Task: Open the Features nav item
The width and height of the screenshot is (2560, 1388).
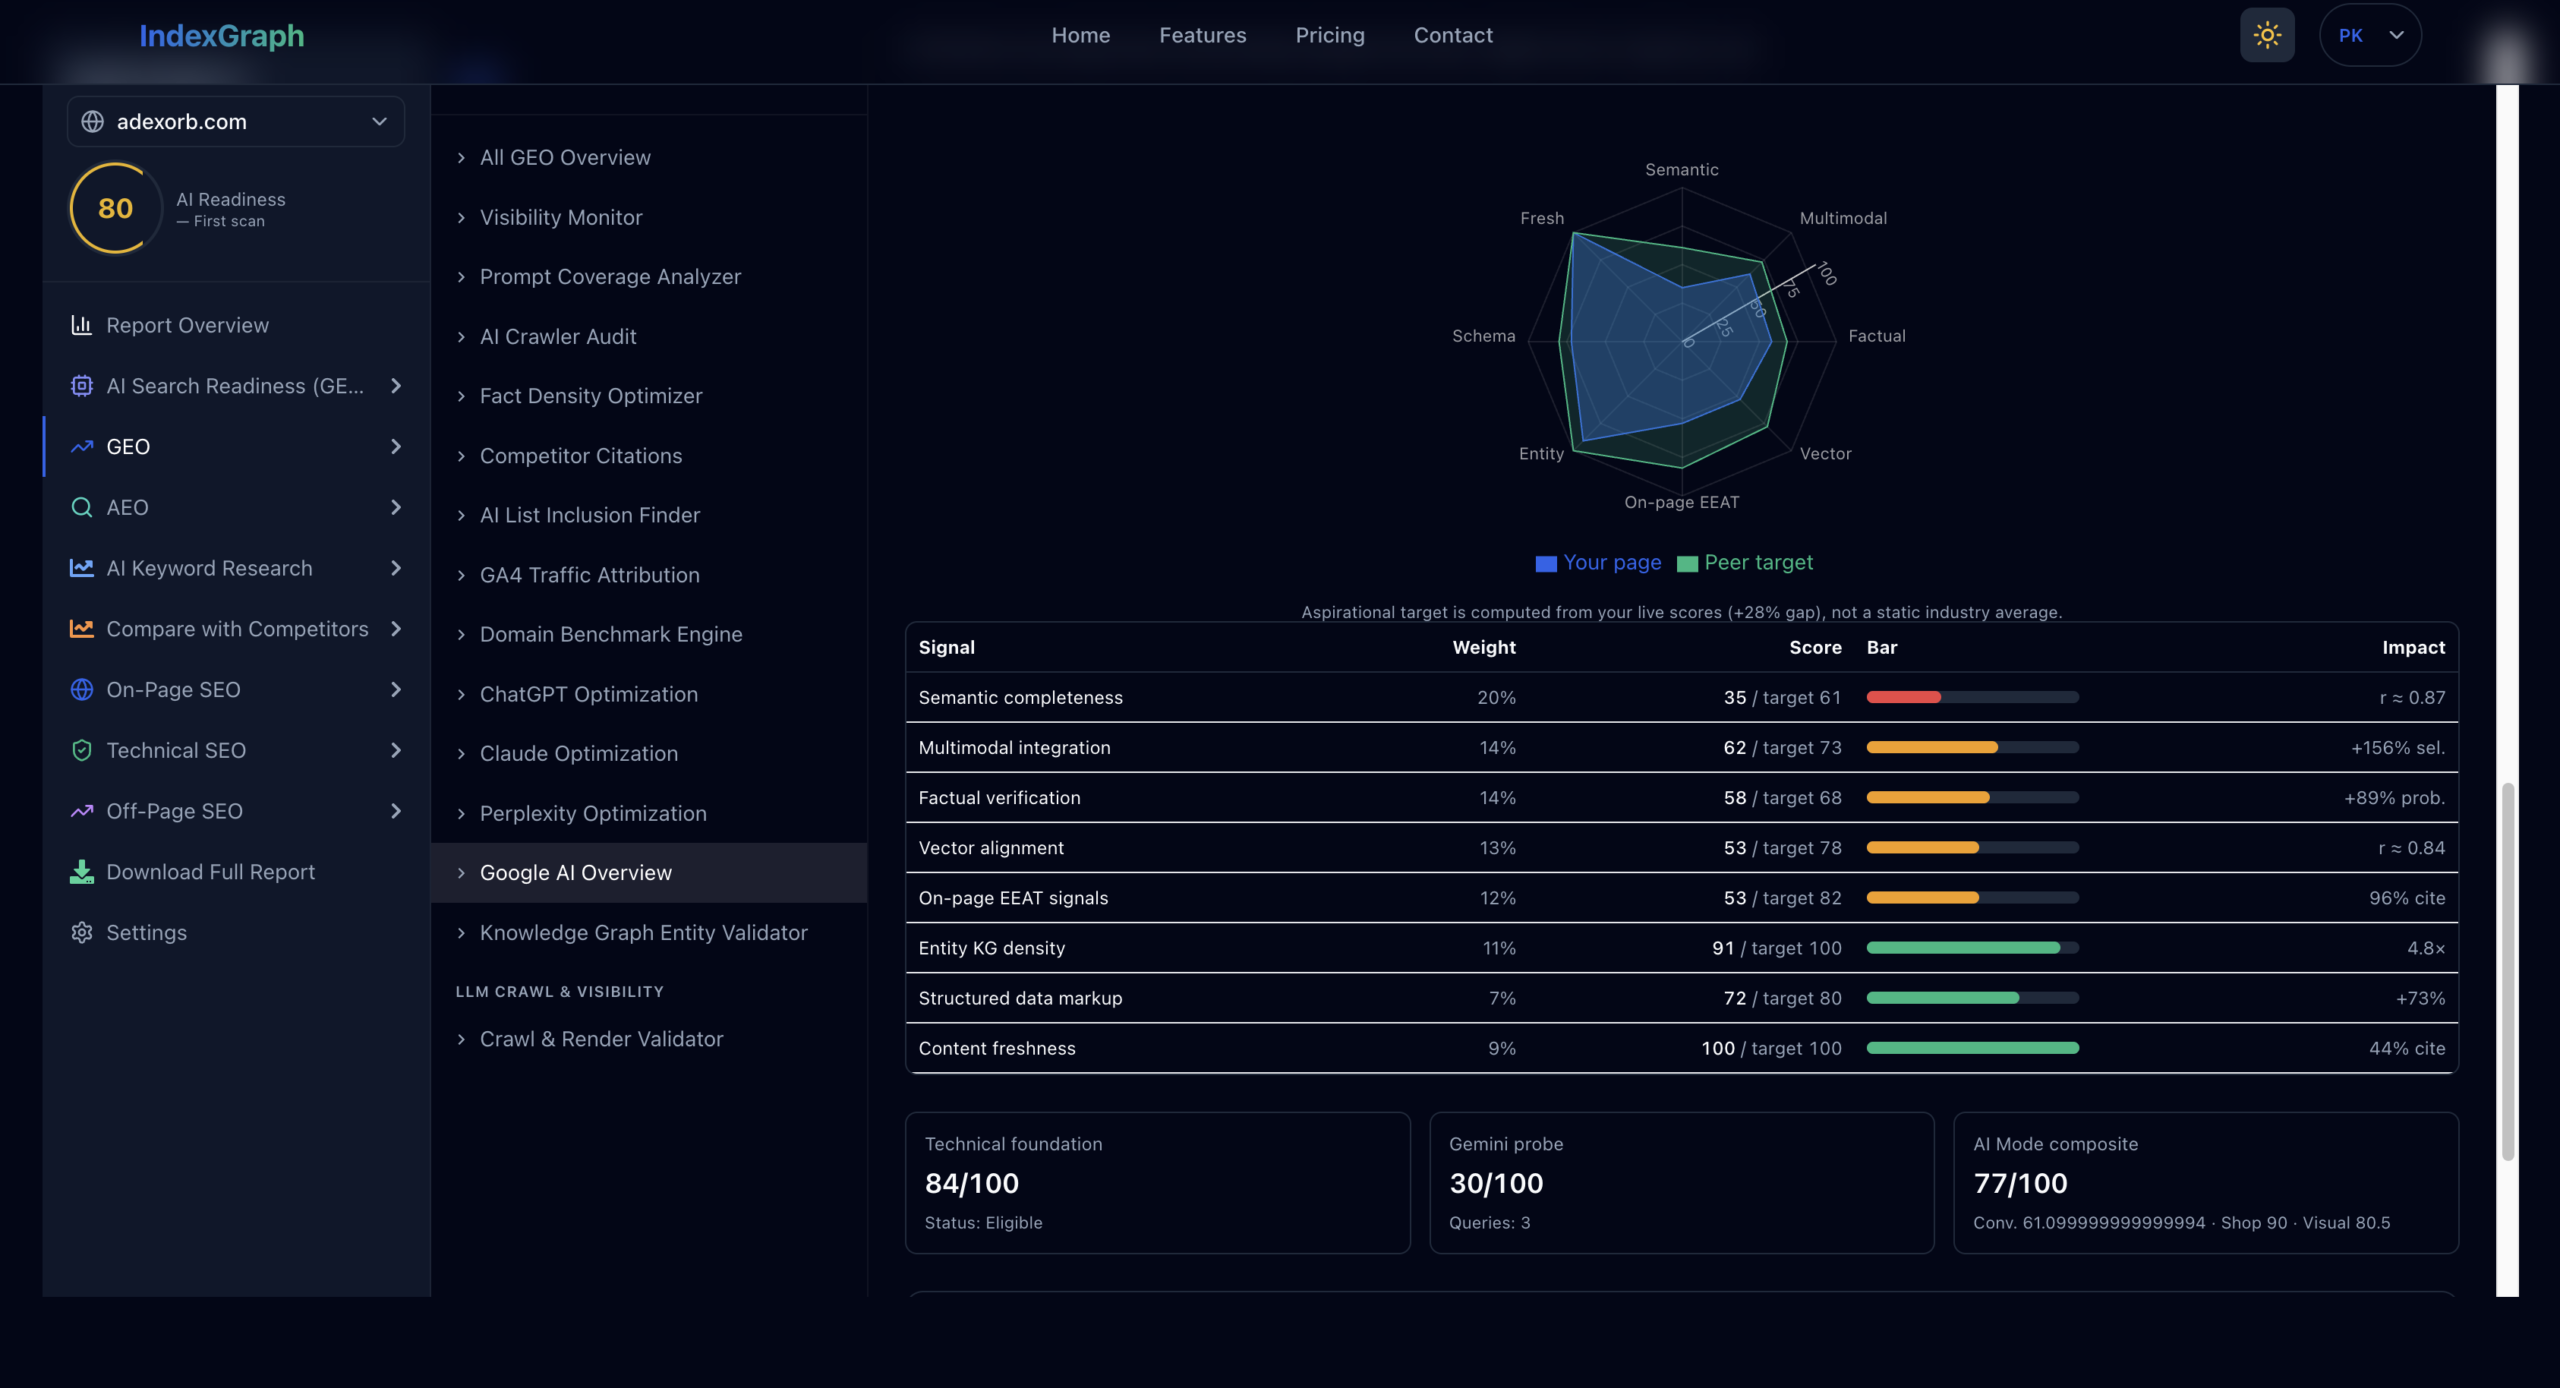Action: (1202, 35)
